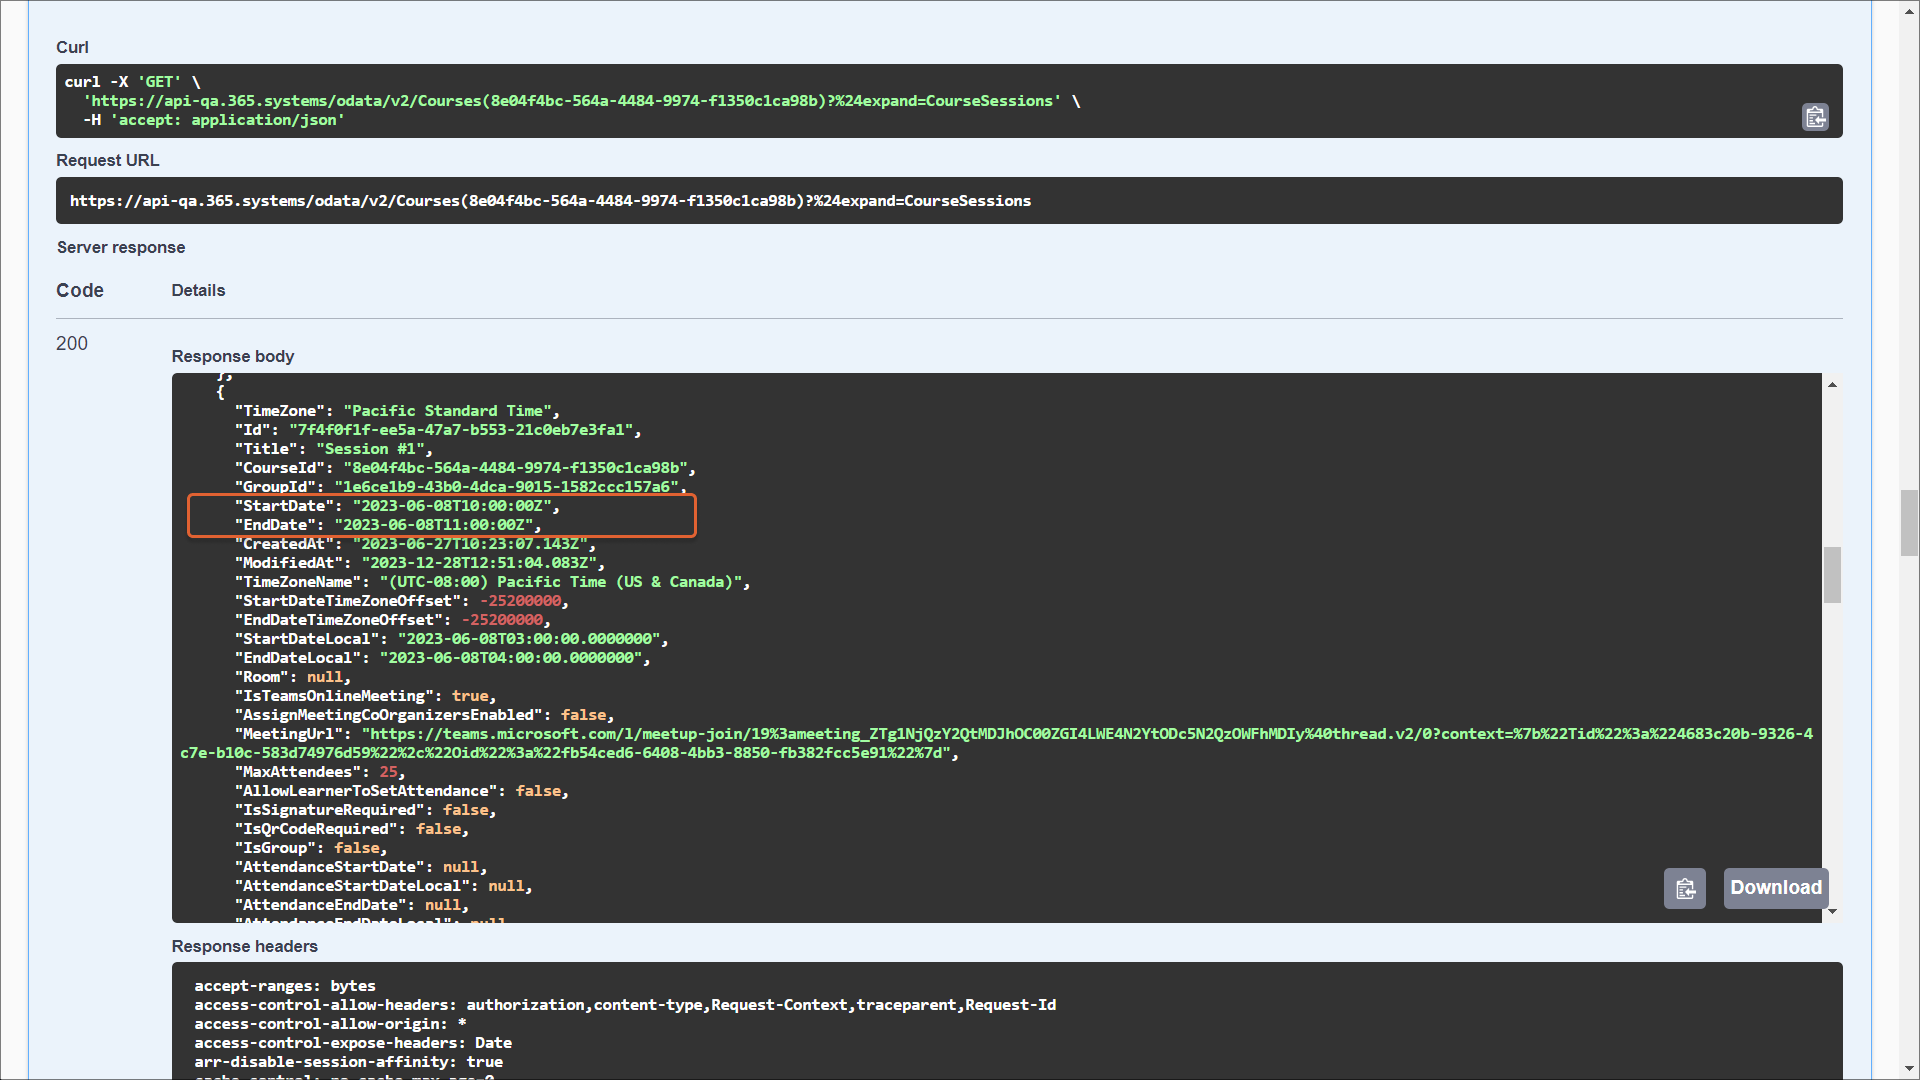Copy the curl command to clipboard
The width and height of the screenshot is (1920, 1080).
(x=1815, y=117)
